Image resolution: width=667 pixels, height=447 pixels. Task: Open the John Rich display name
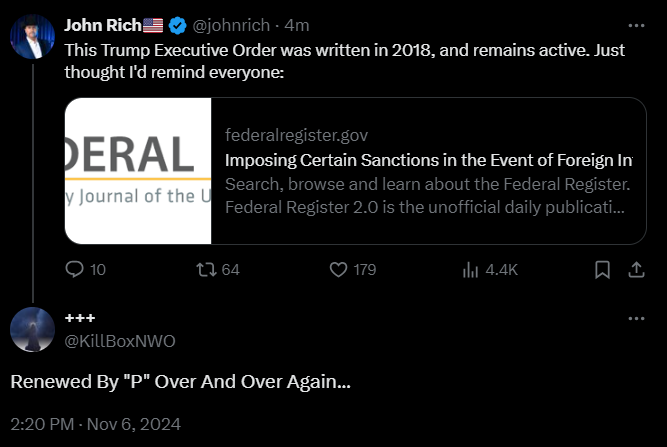(x=102, y=25)
